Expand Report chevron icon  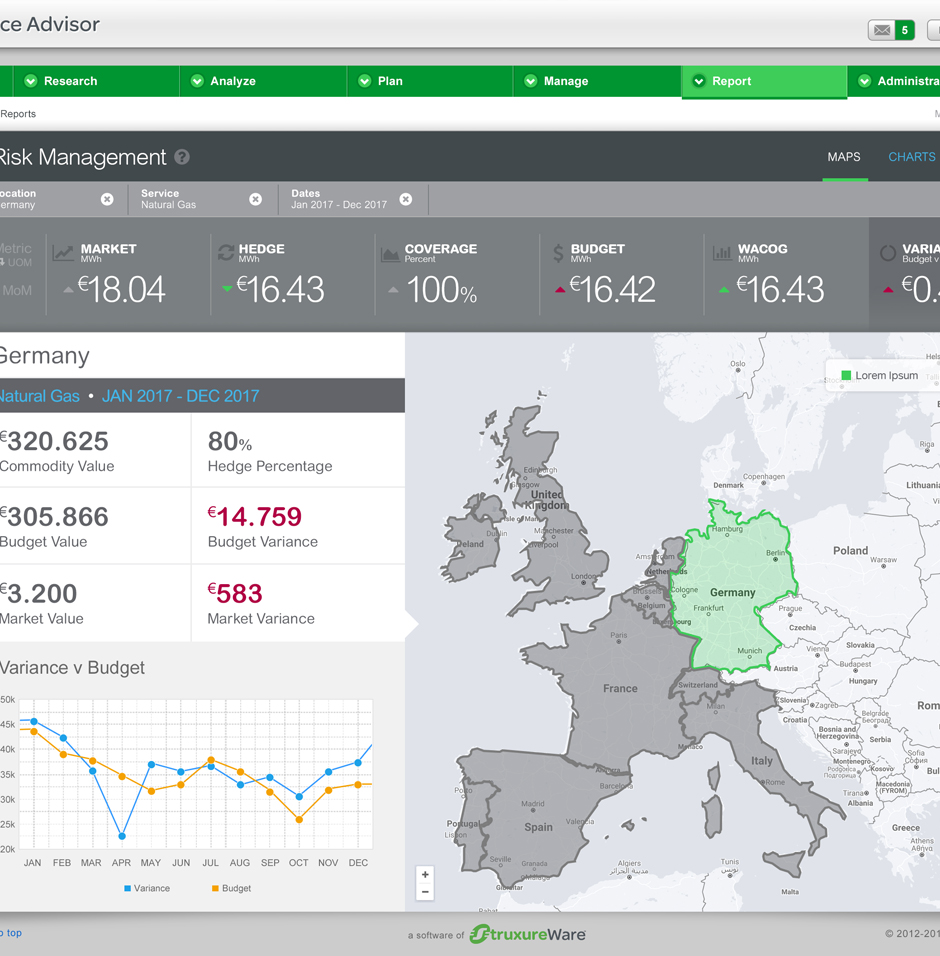click(x=699, y=81)
